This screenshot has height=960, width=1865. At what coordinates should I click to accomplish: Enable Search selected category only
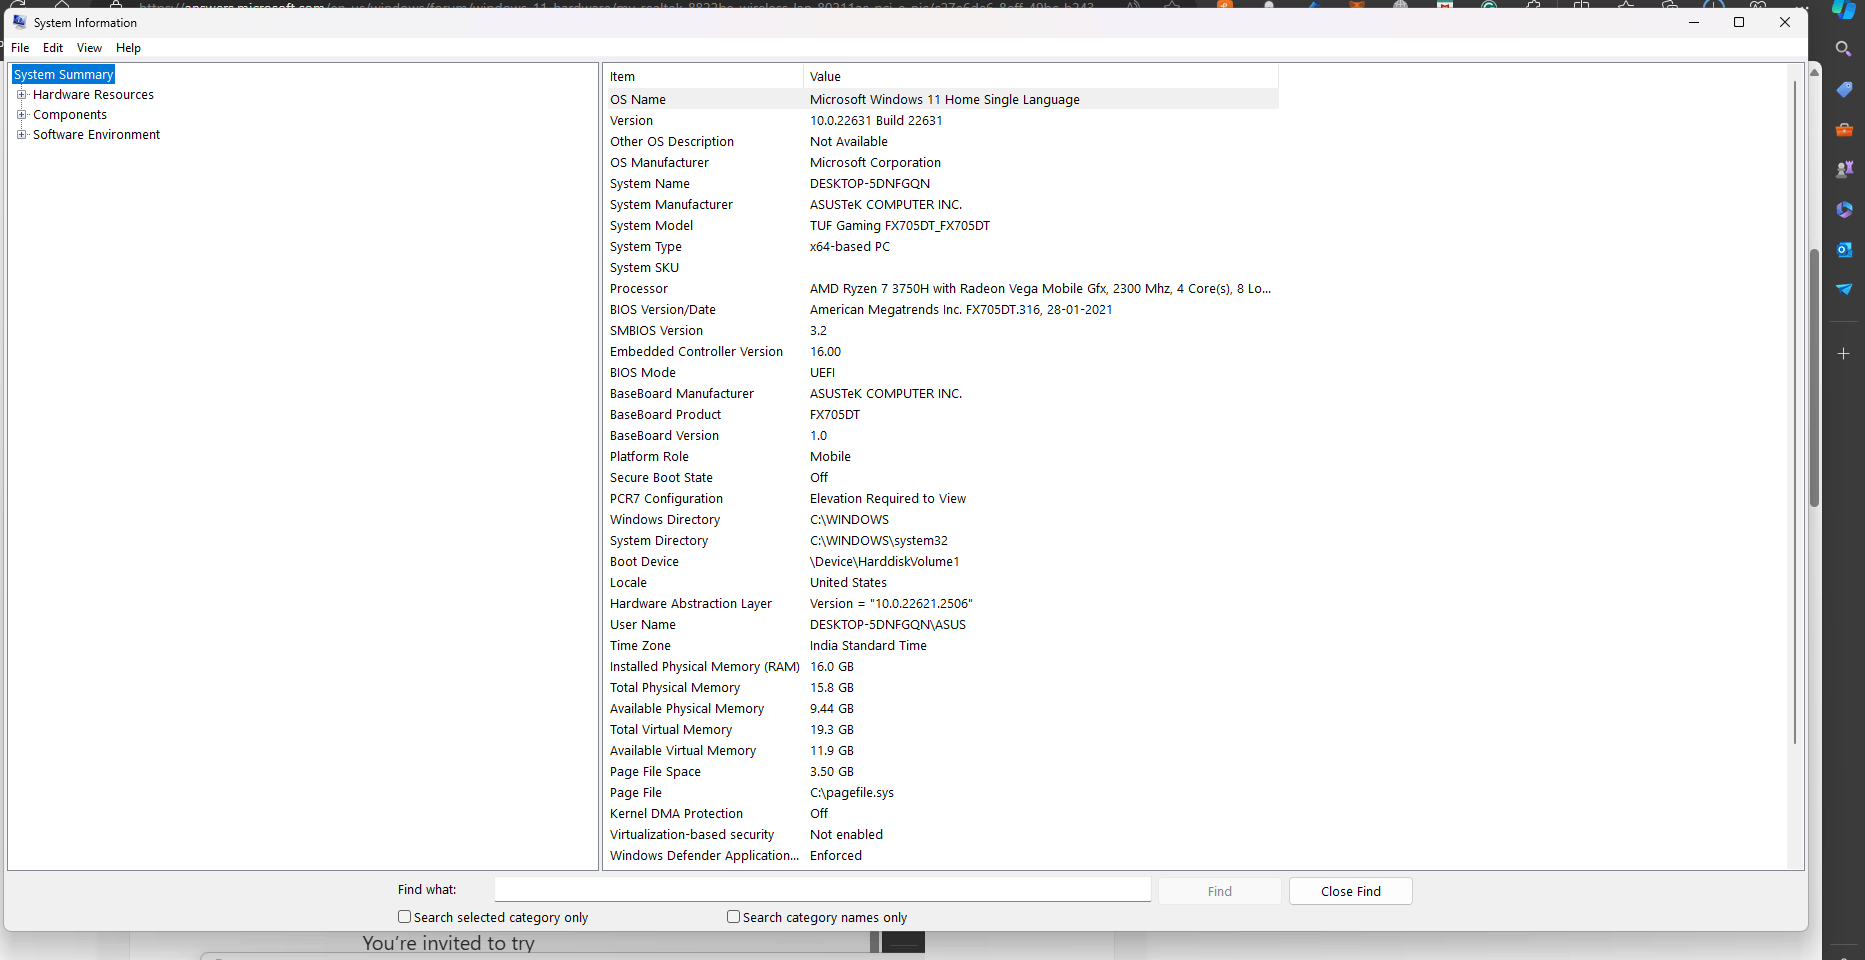click(404, 917)
